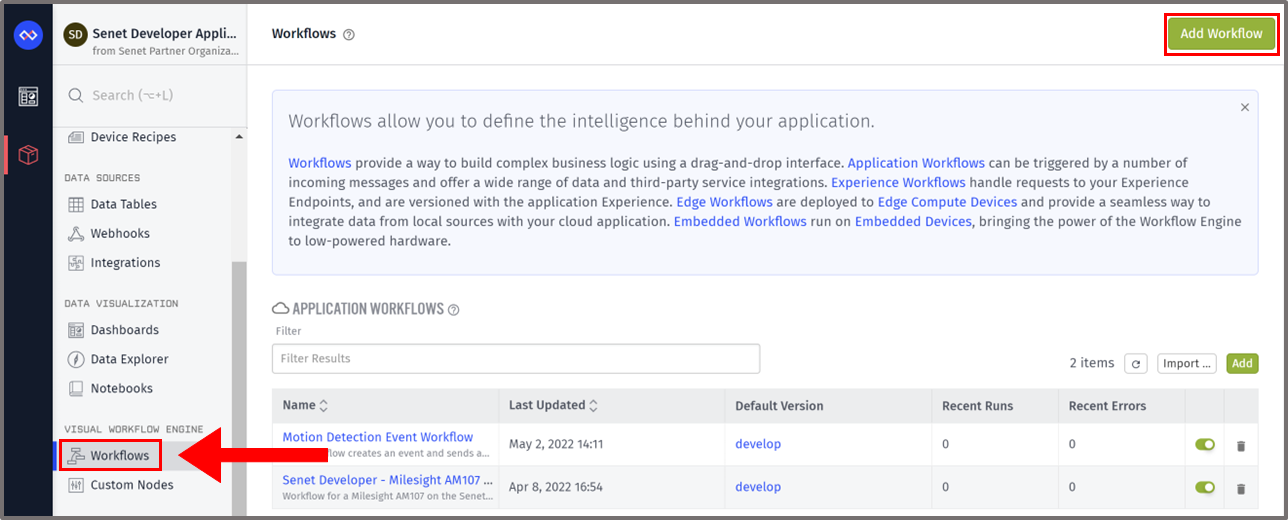Click the Add Workflow button

click(x=1221, y=33)
